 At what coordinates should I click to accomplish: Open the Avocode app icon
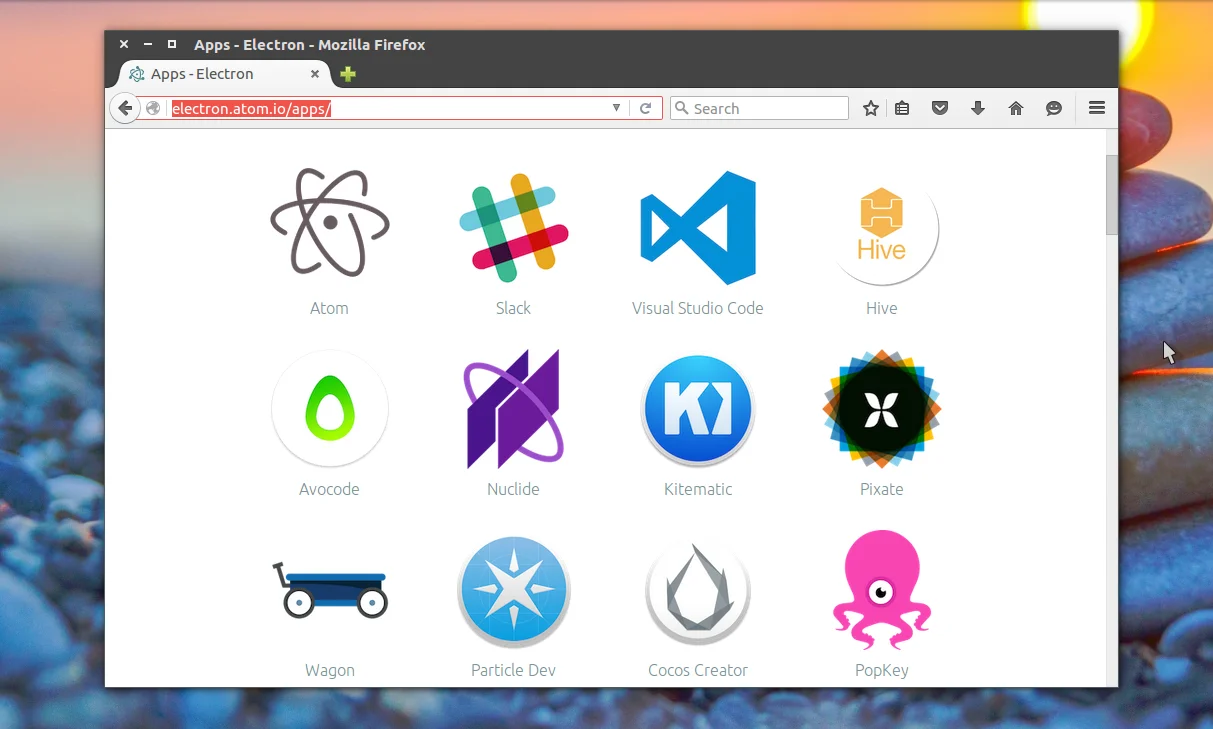click(329, 408)
